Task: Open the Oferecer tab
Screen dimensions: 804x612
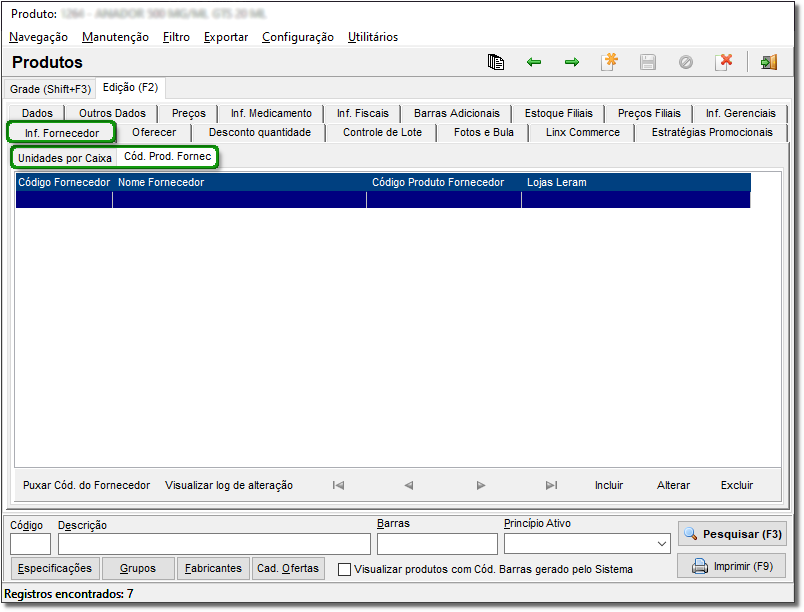Action: tap(154, 132)
